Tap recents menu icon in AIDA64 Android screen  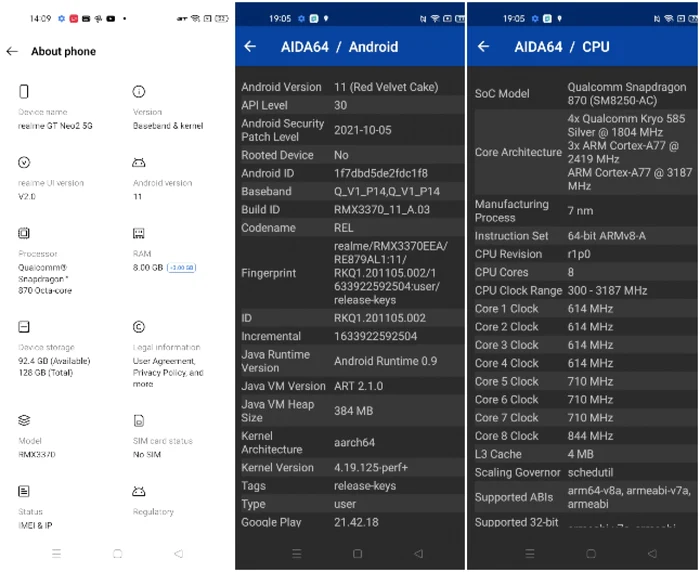pos(296,554)
